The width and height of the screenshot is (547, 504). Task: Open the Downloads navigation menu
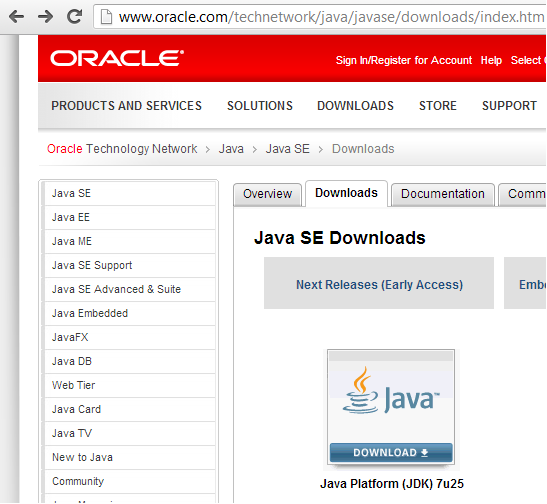[355, 106]
